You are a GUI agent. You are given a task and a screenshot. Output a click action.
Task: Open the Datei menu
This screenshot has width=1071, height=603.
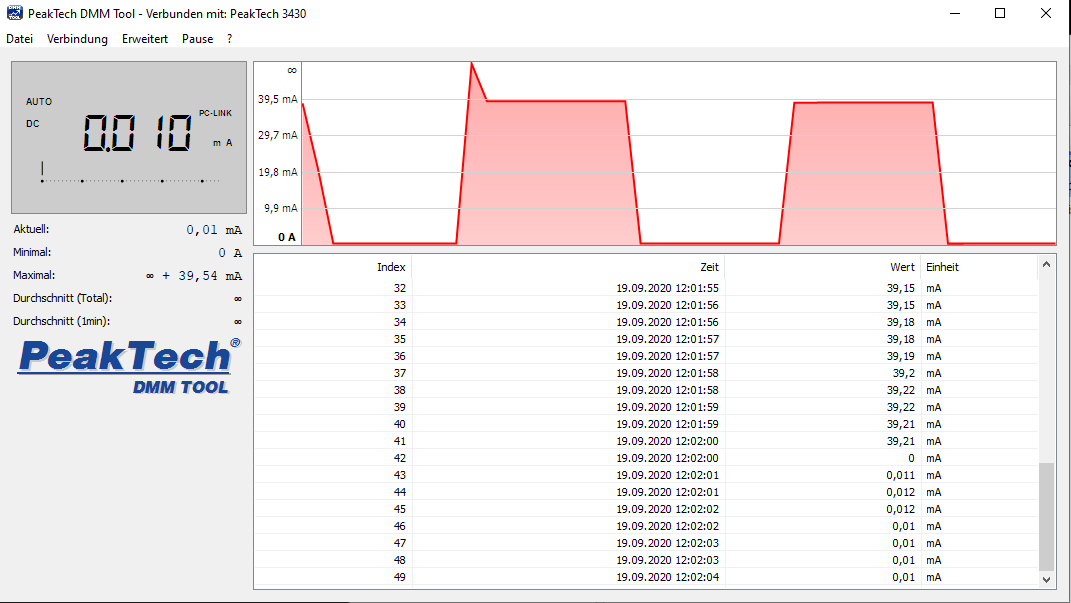tap(19, 39)
